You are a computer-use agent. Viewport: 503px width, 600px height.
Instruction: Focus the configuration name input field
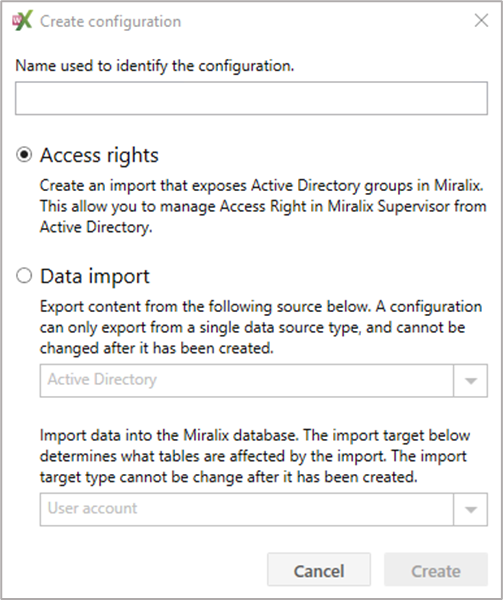(x=251, y=98)
